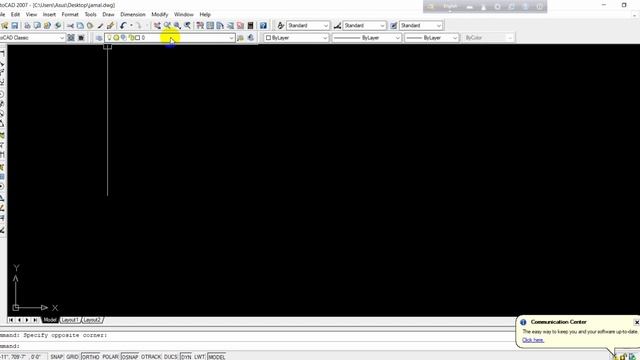Image resolution: width=640 pixels, height=360 pixels.
Task: Click the Cut scissors icon
Action: [x=70, y=25]
